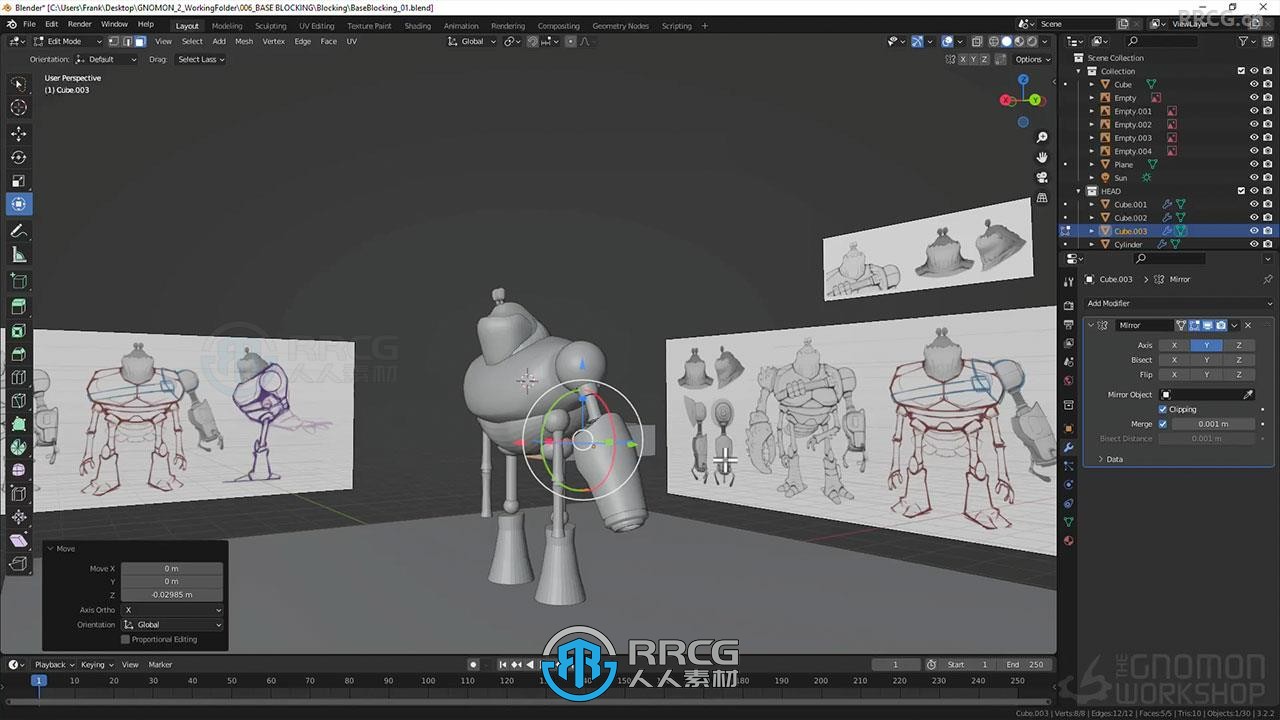Open Axis Ortho X dropdown
The image size is (1280, 720).
pyautogui.click(x=172, y=610)
